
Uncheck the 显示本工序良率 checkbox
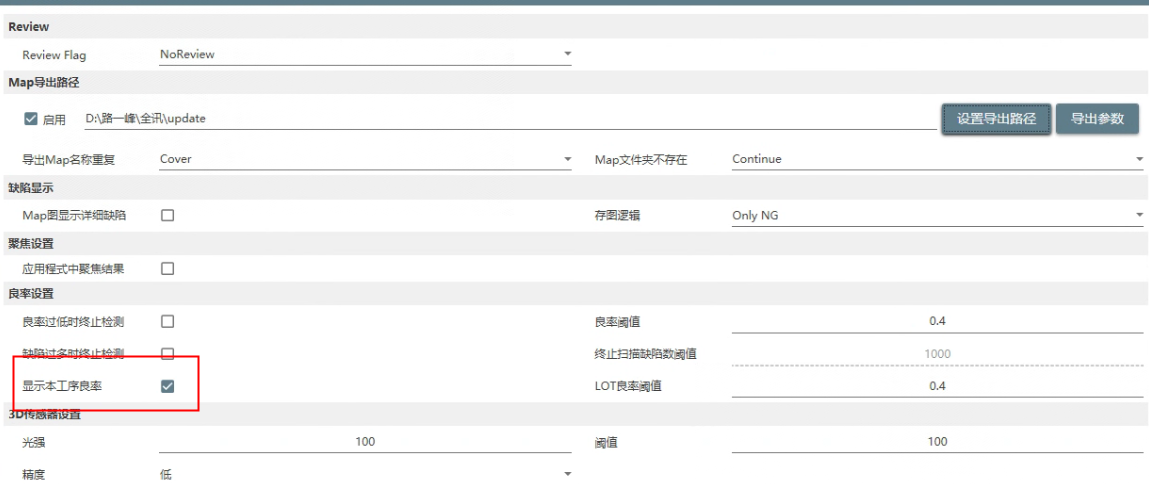pyautogui.click(x=167, y=386)
